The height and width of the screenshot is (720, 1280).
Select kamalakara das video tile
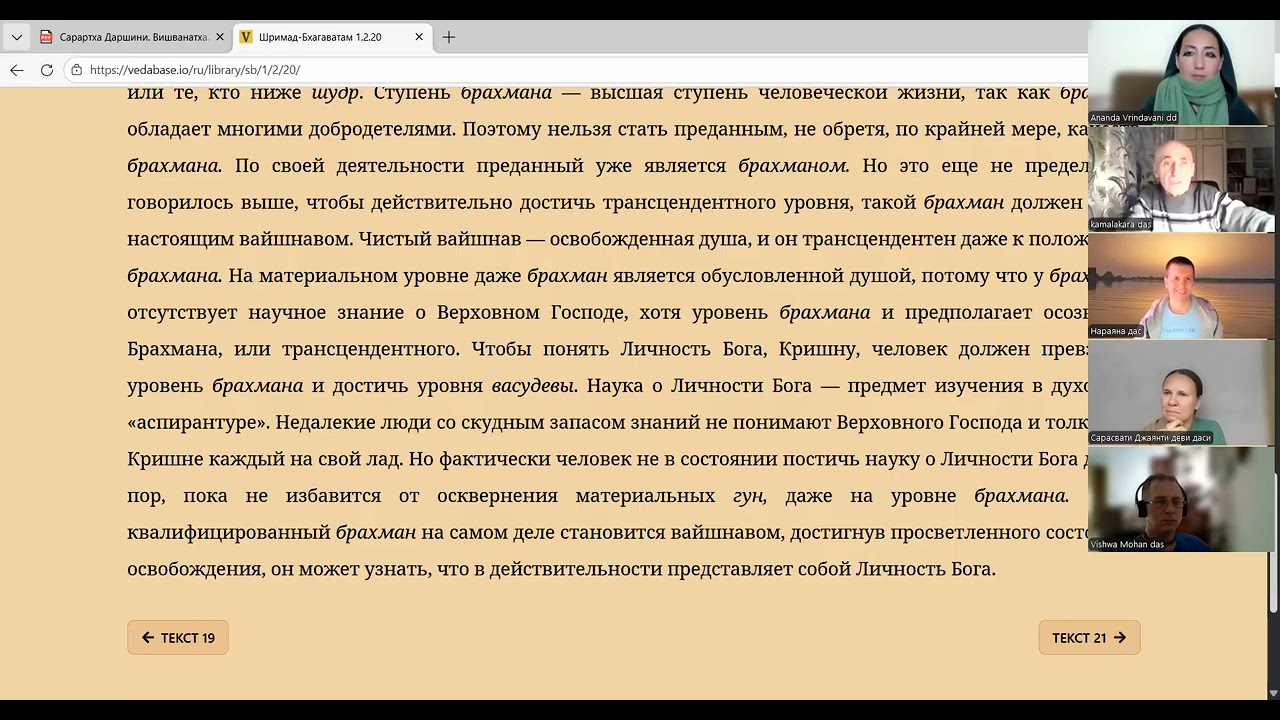tap(1181, 179)
